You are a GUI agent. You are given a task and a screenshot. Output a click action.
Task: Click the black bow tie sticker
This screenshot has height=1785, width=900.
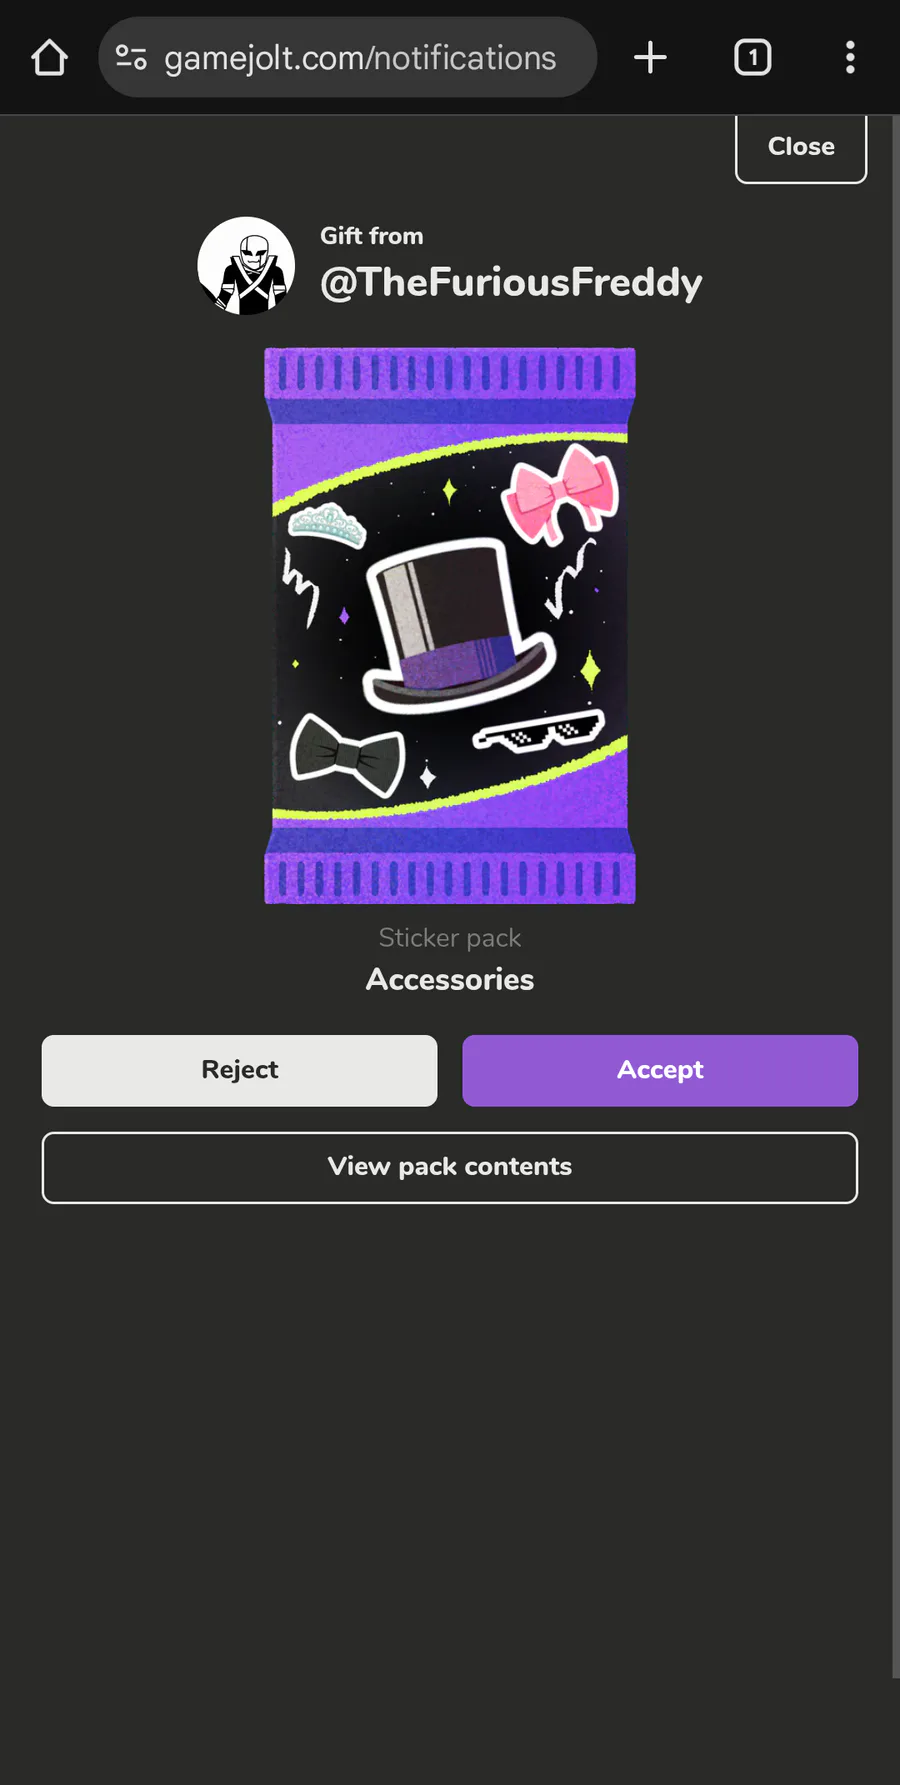(x=347, y=755)
